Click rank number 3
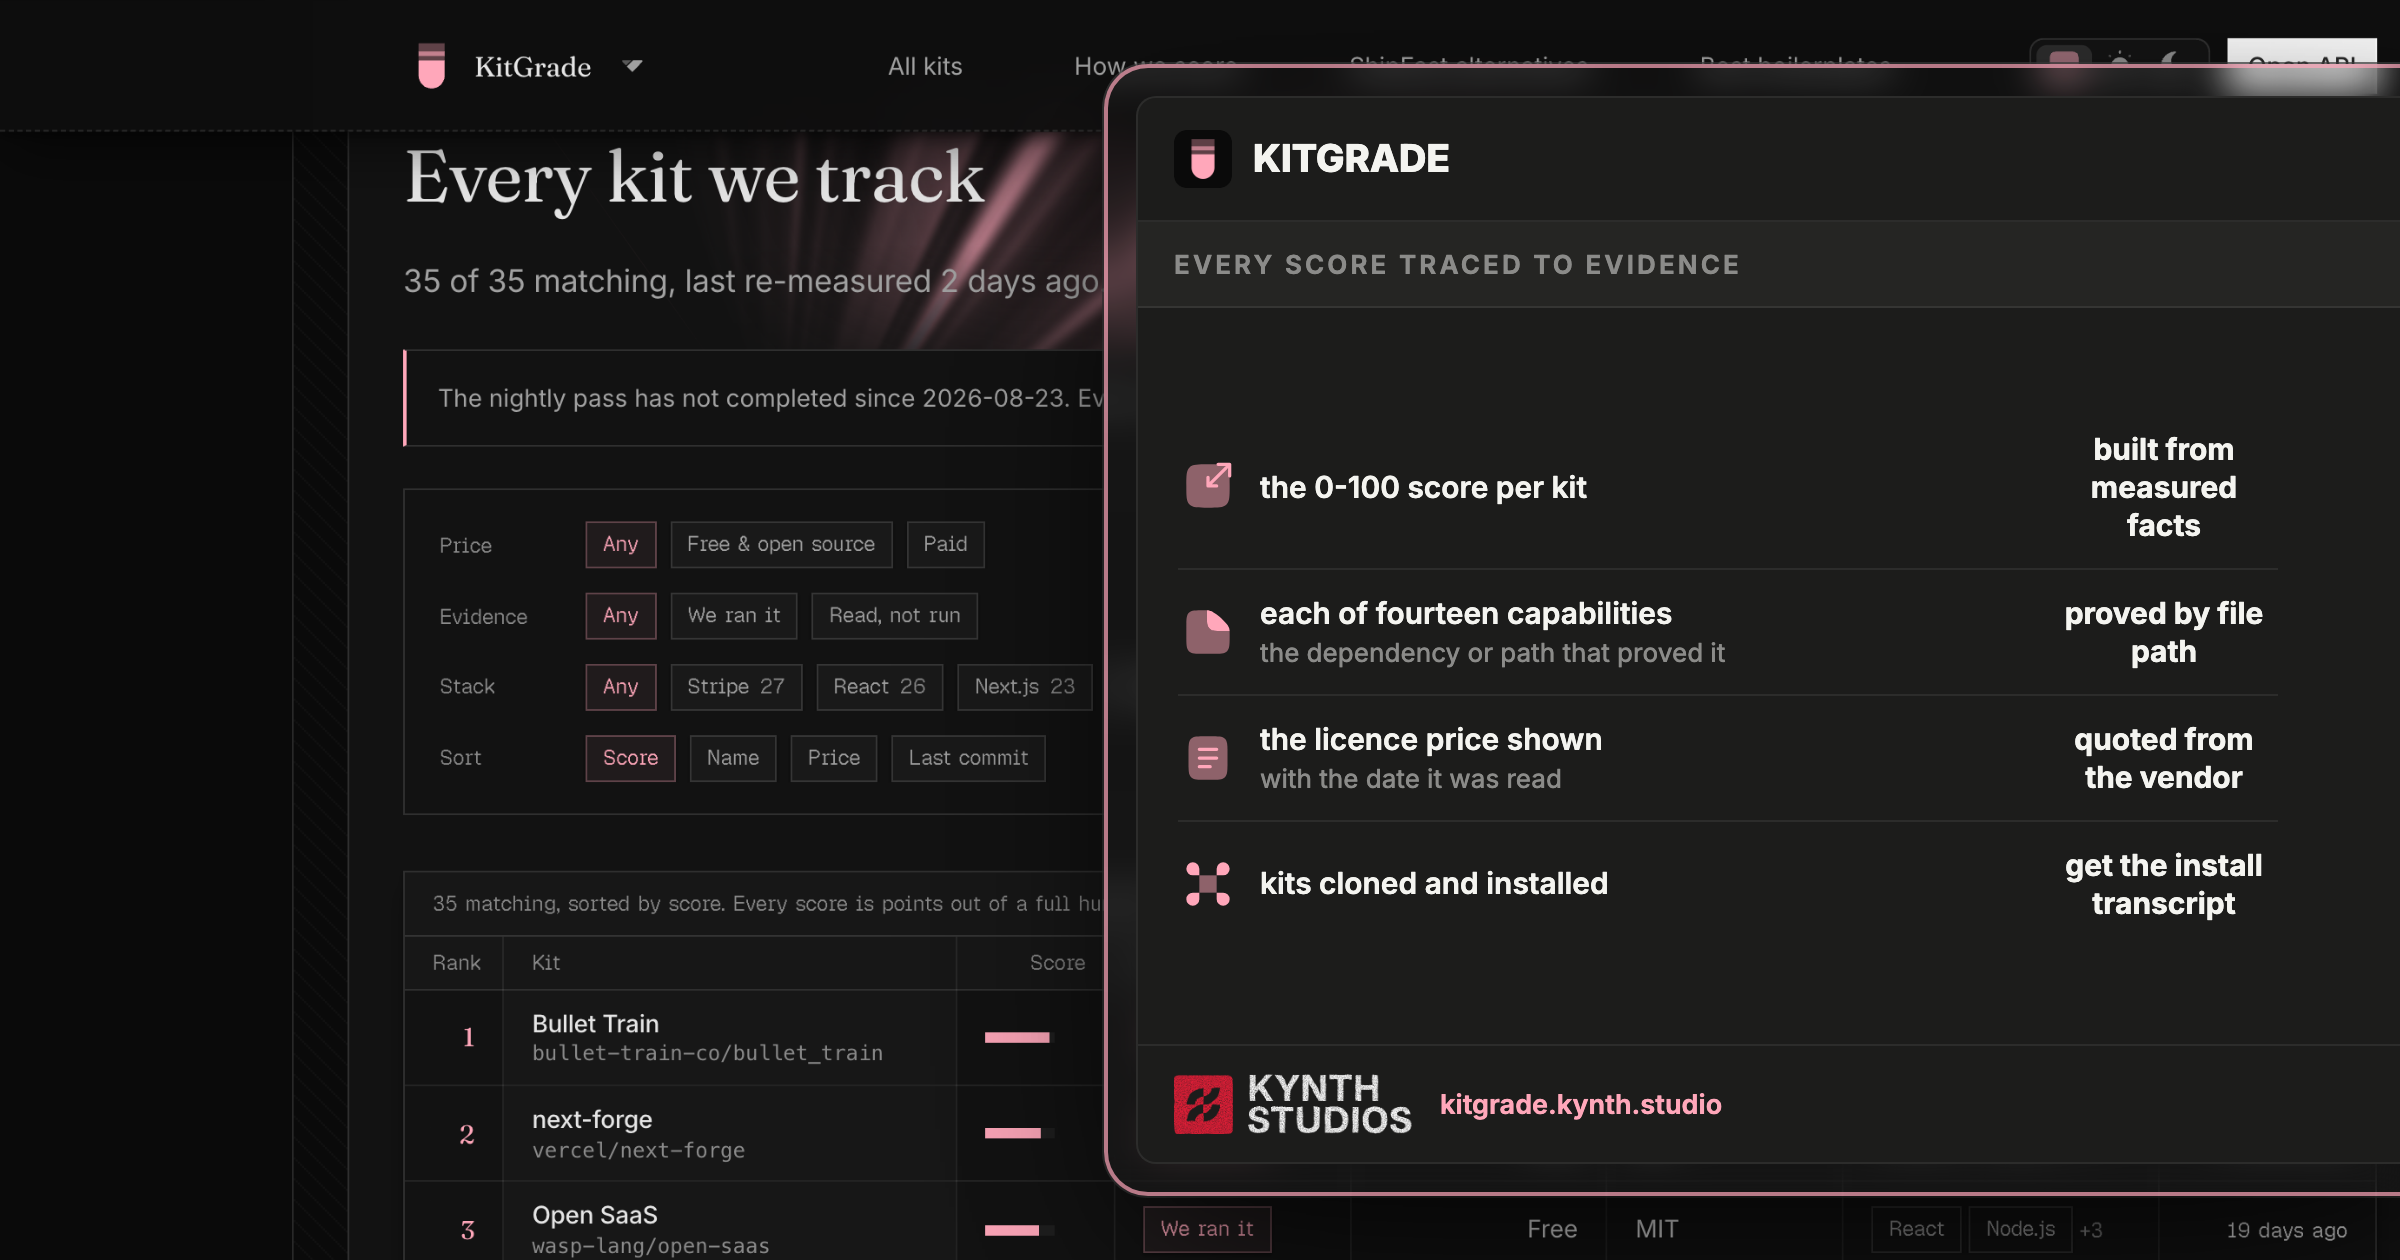Viewport: 2400px width, 1260px height. [x=467, y=1230]
